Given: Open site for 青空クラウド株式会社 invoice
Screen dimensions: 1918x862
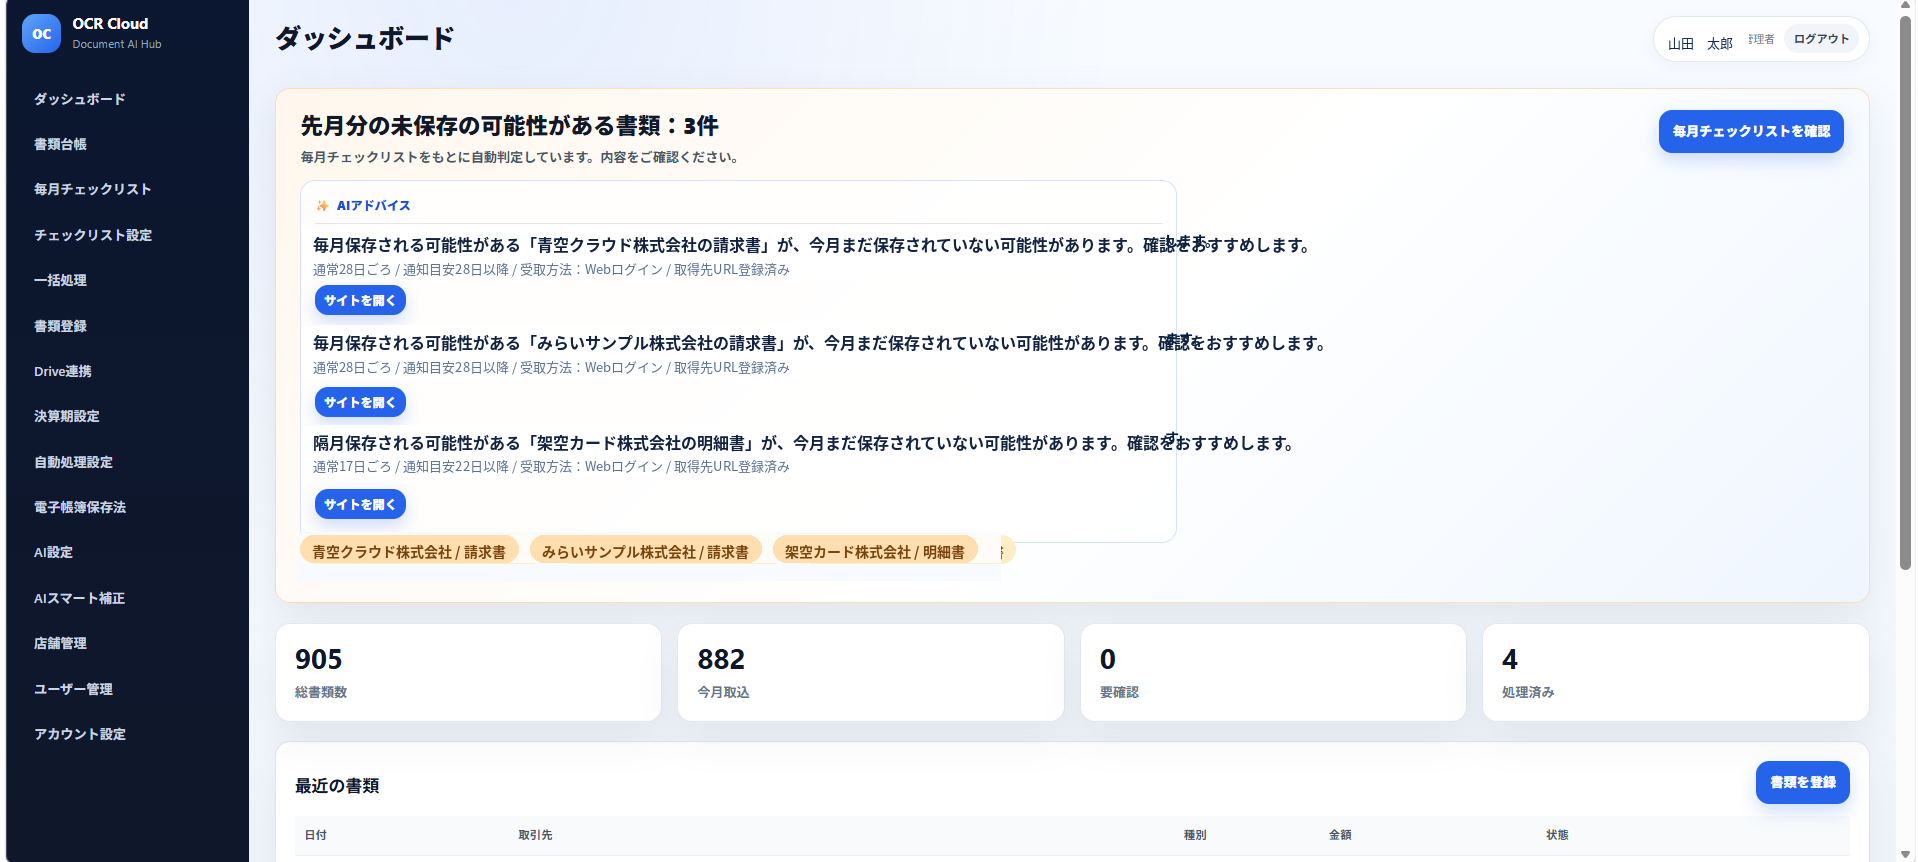Looking at the screenshot, I should point(360,300).
